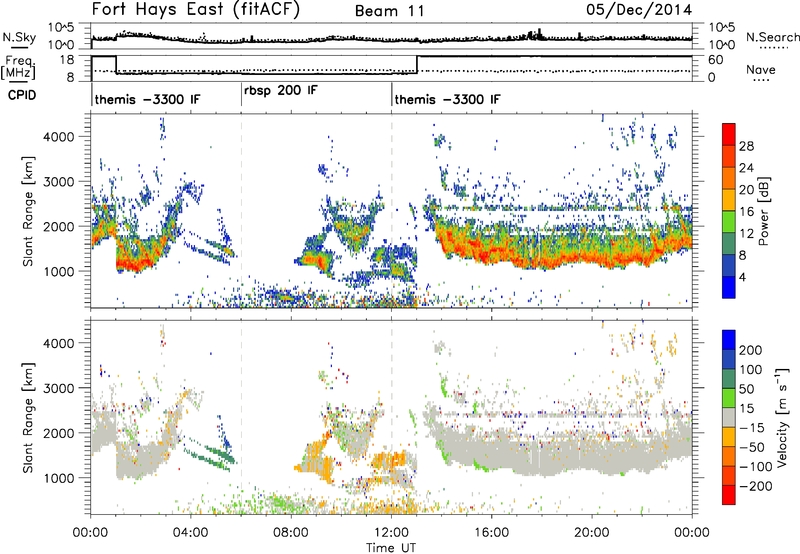Click the blue bottom of Power colorbar
The image size is (800, 554).
[x=729, y=287]
